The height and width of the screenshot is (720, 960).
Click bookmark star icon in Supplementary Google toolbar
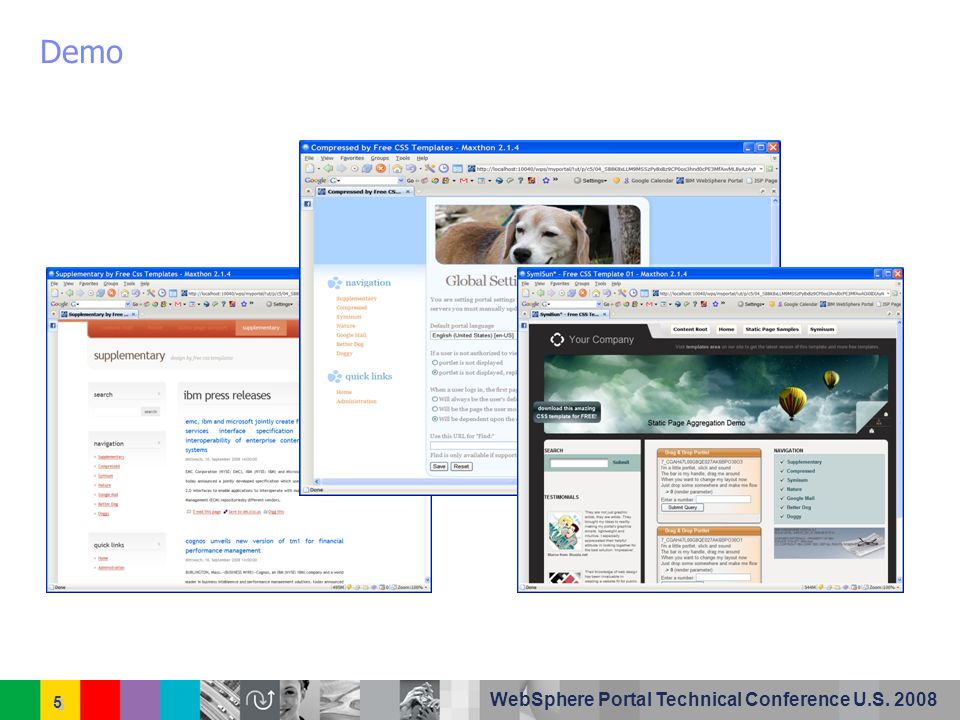[x=243, y=304]
